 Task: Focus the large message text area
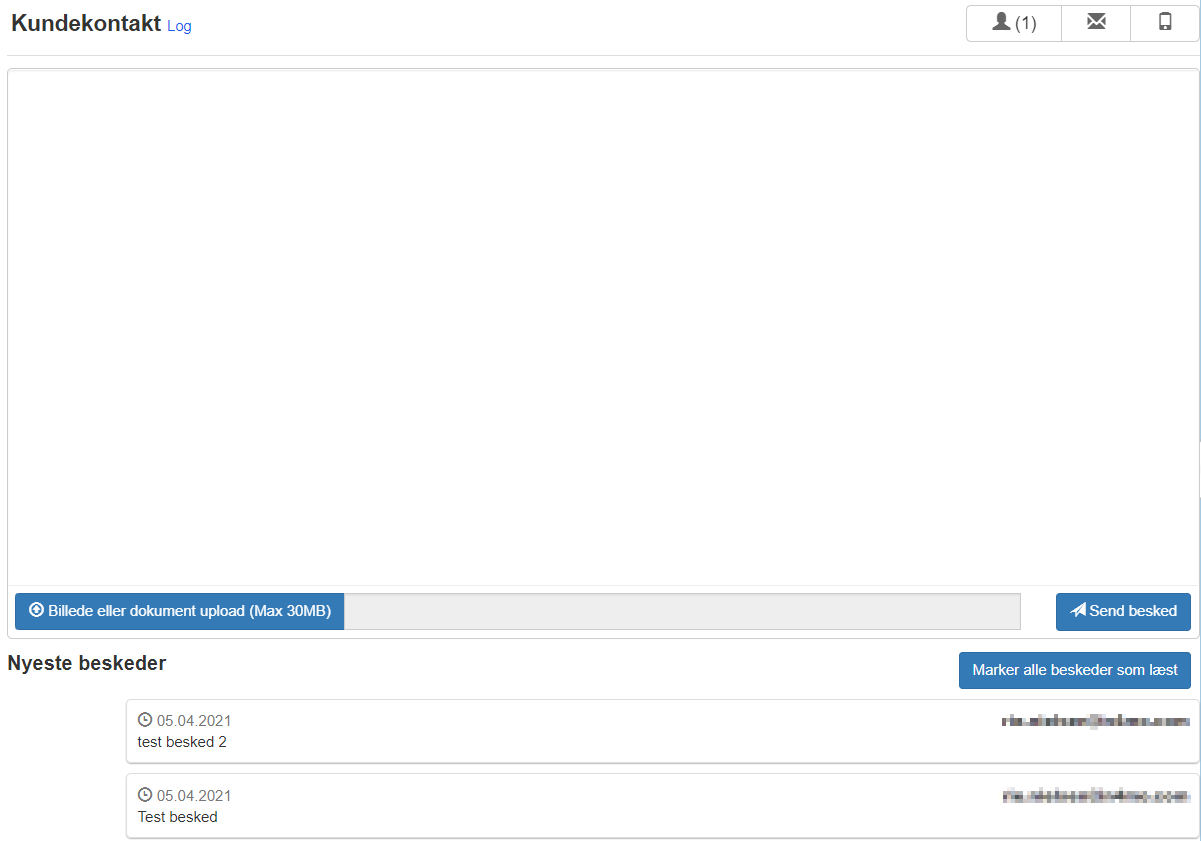(x=603, y=327)
